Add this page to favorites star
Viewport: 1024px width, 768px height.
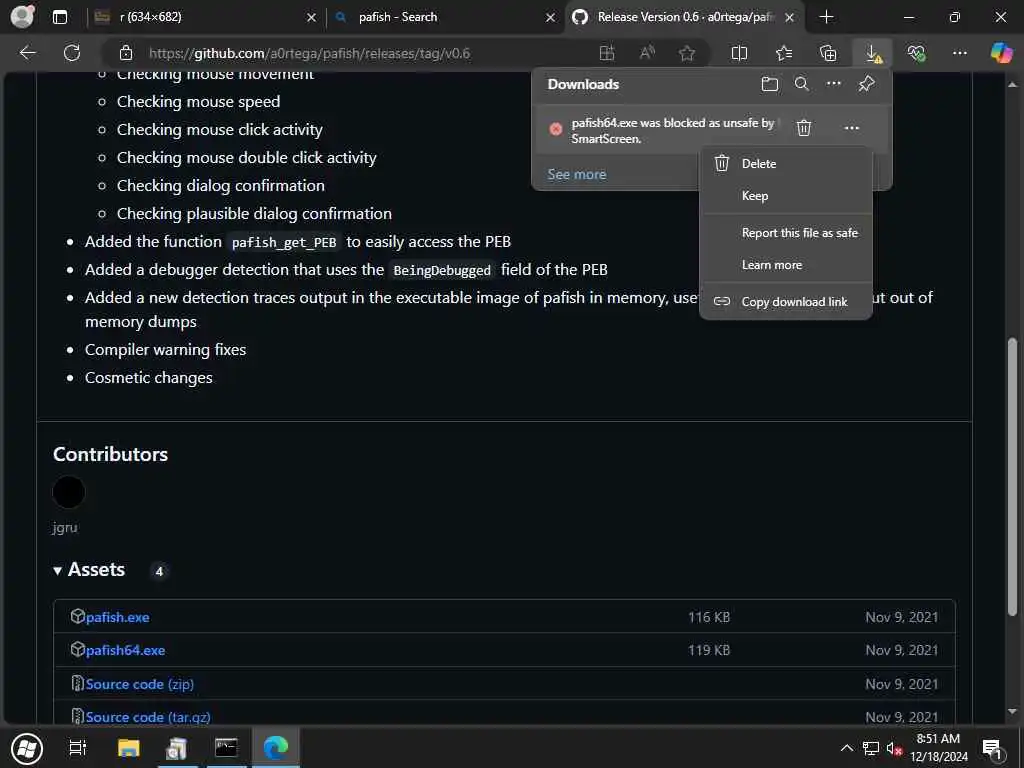(x=686, y=53)
